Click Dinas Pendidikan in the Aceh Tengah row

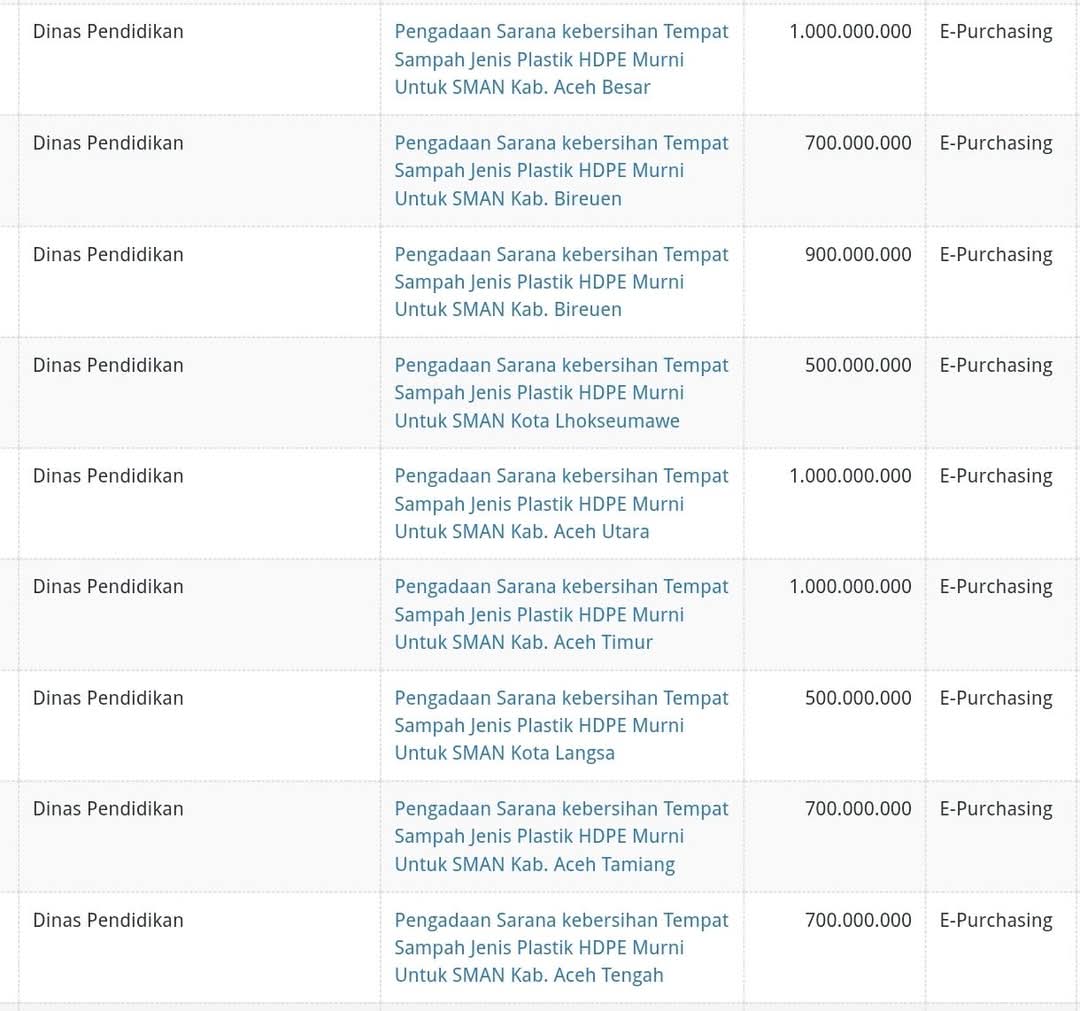point(108,920)
